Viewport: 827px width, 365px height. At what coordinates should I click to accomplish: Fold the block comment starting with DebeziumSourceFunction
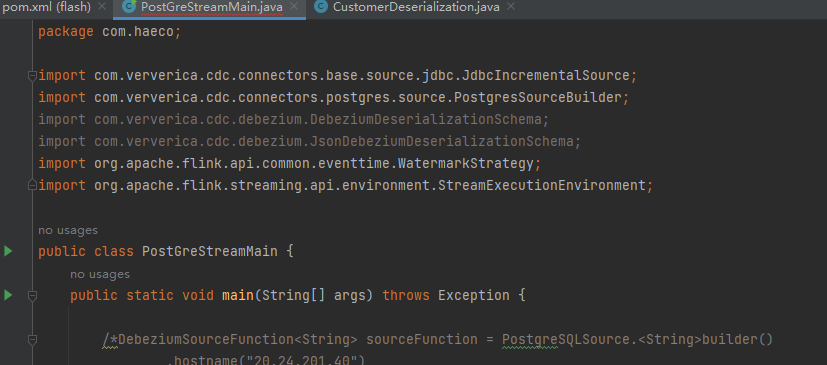(32, 340)
